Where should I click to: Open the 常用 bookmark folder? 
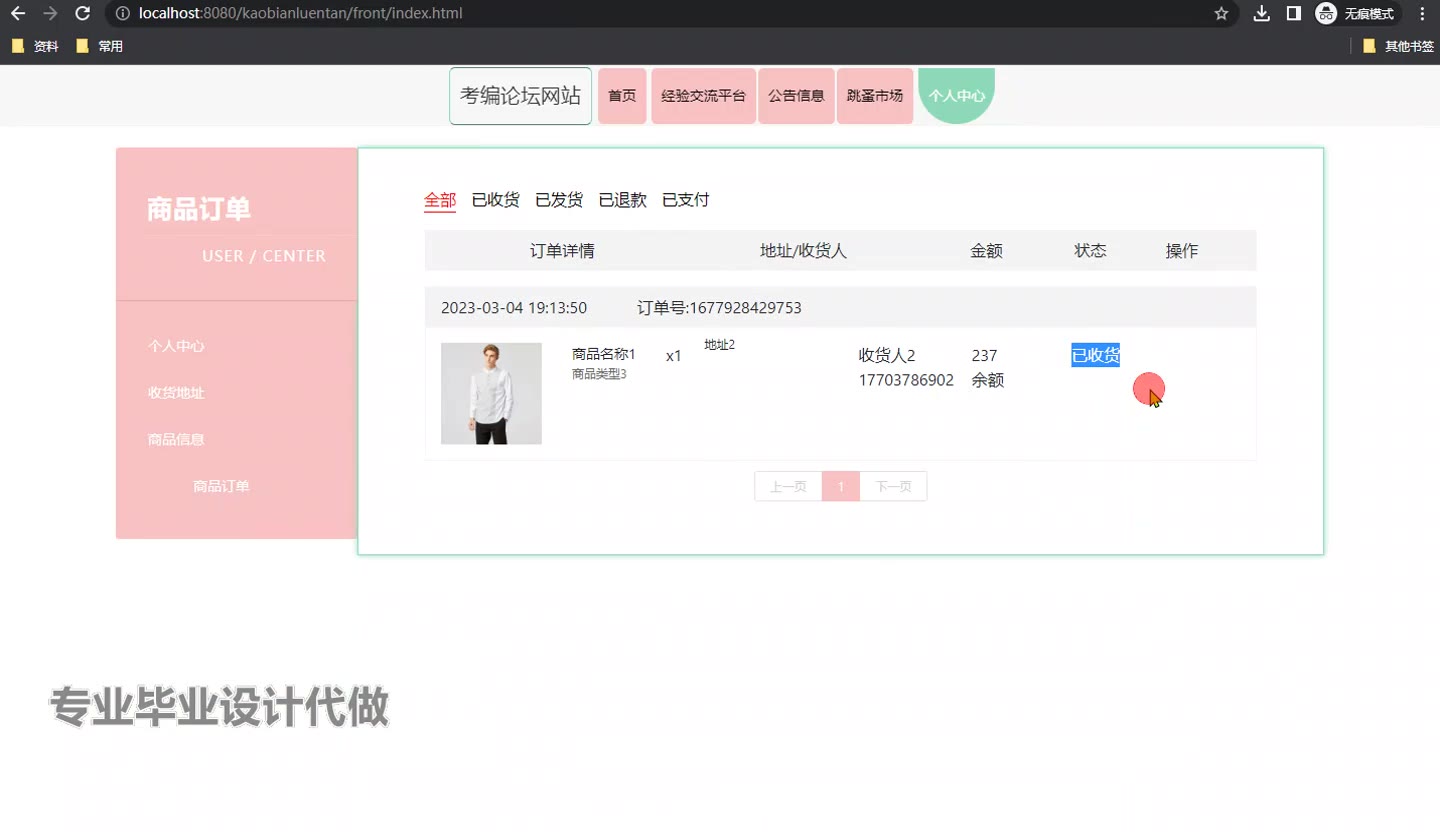[x=99, y=46]
